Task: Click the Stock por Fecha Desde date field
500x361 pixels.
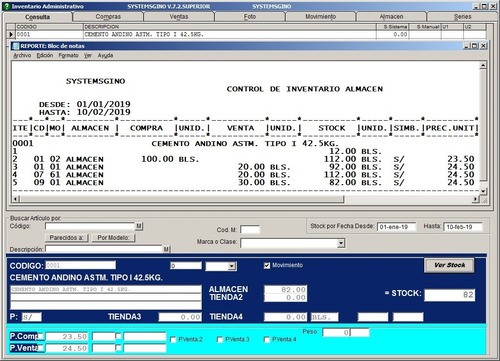Action: click(396, 227)
